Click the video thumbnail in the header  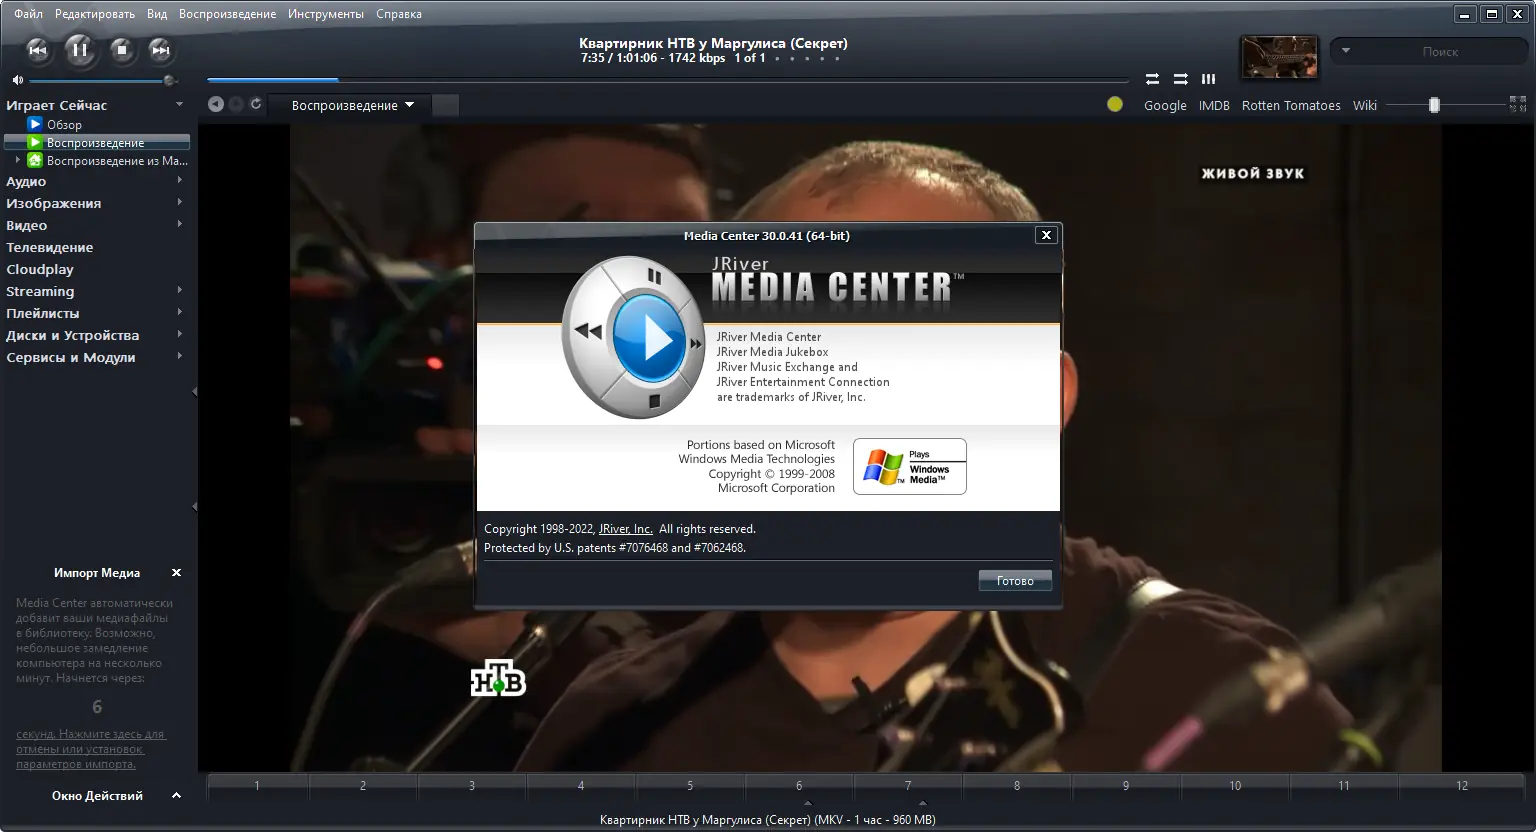coord(1279,57)
